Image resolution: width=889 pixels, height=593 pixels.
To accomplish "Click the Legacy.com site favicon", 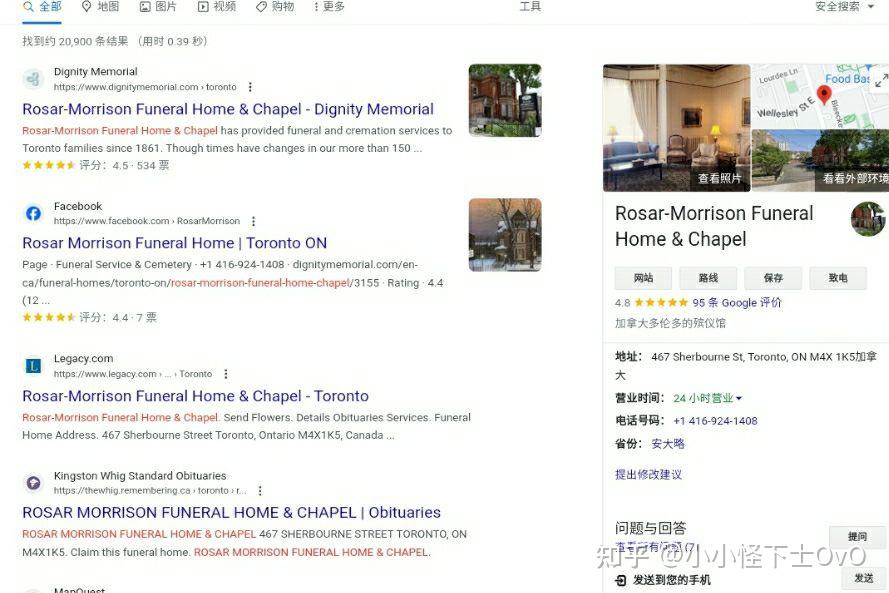I will point(33,366).
